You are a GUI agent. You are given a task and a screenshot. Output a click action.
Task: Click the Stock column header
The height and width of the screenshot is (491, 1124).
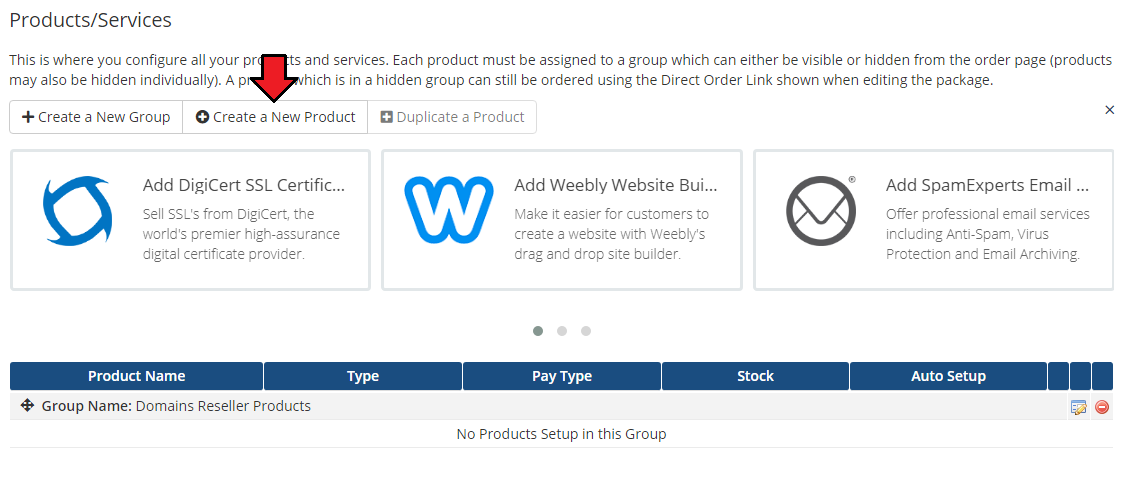(755, 376)
